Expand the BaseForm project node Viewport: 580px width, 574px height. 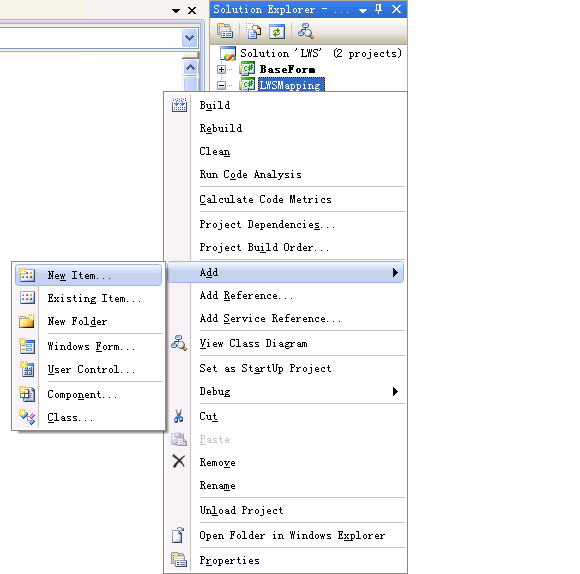click(x=221, y=70)
